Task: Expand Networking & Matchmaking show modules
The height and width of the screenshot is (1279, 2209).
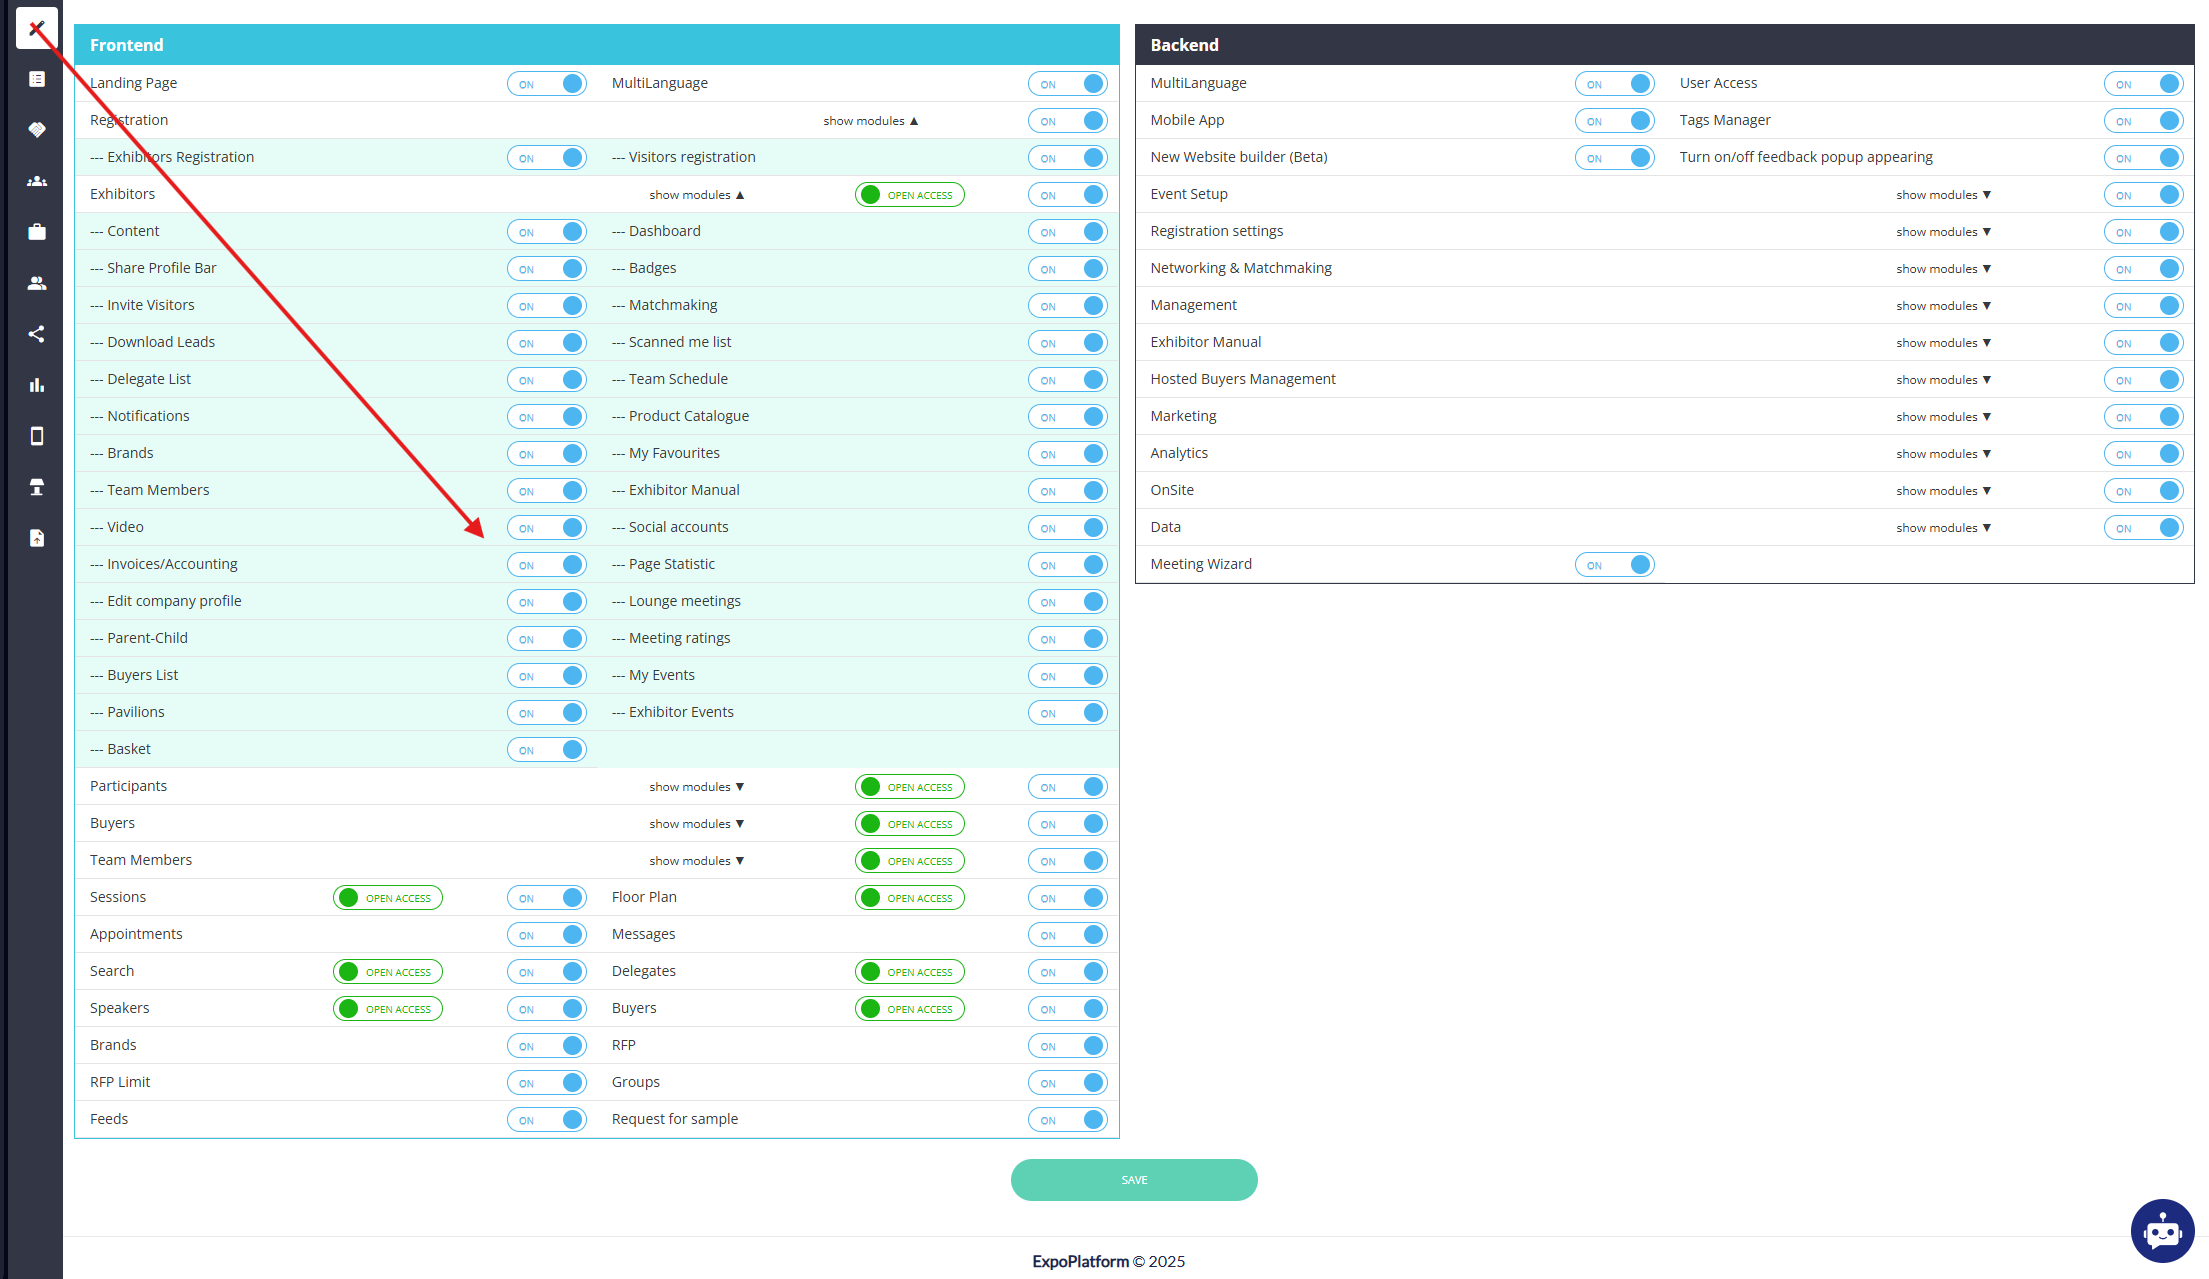Action: click(1943, 269)
